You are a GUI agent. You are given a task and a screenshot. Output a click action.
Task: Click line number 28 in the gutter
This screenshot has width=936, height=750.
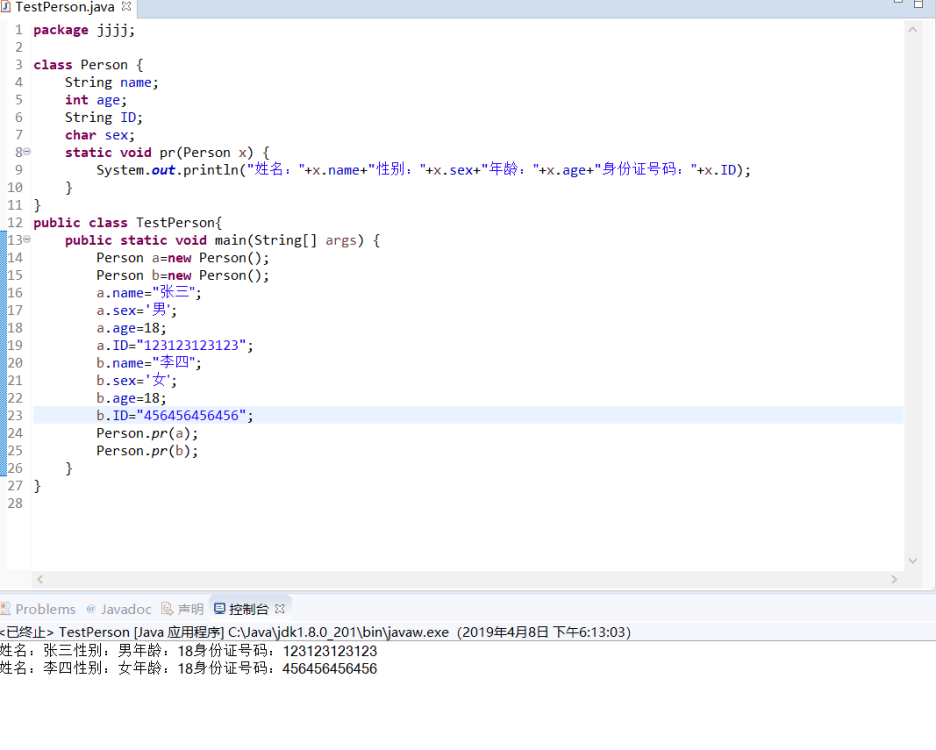coord(15,503)
